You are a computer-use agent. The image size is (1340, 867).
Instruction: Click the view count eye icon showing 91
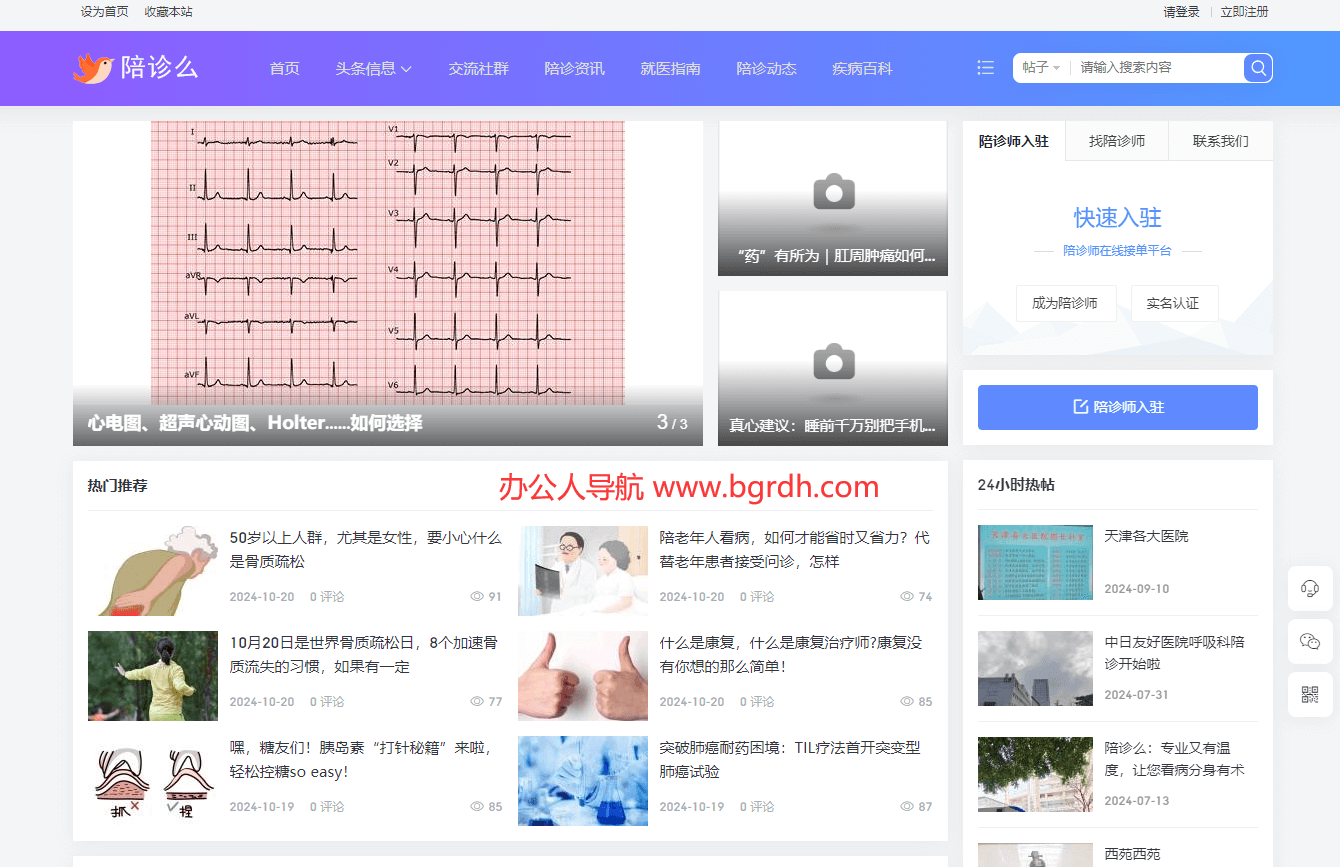click(x=479, y=596)
